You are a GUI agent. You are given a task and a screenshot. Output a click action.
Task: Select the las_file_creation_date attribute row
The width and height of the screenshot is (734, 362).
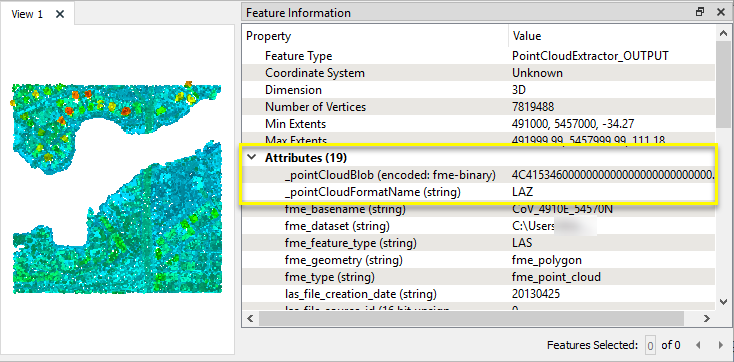479,294
